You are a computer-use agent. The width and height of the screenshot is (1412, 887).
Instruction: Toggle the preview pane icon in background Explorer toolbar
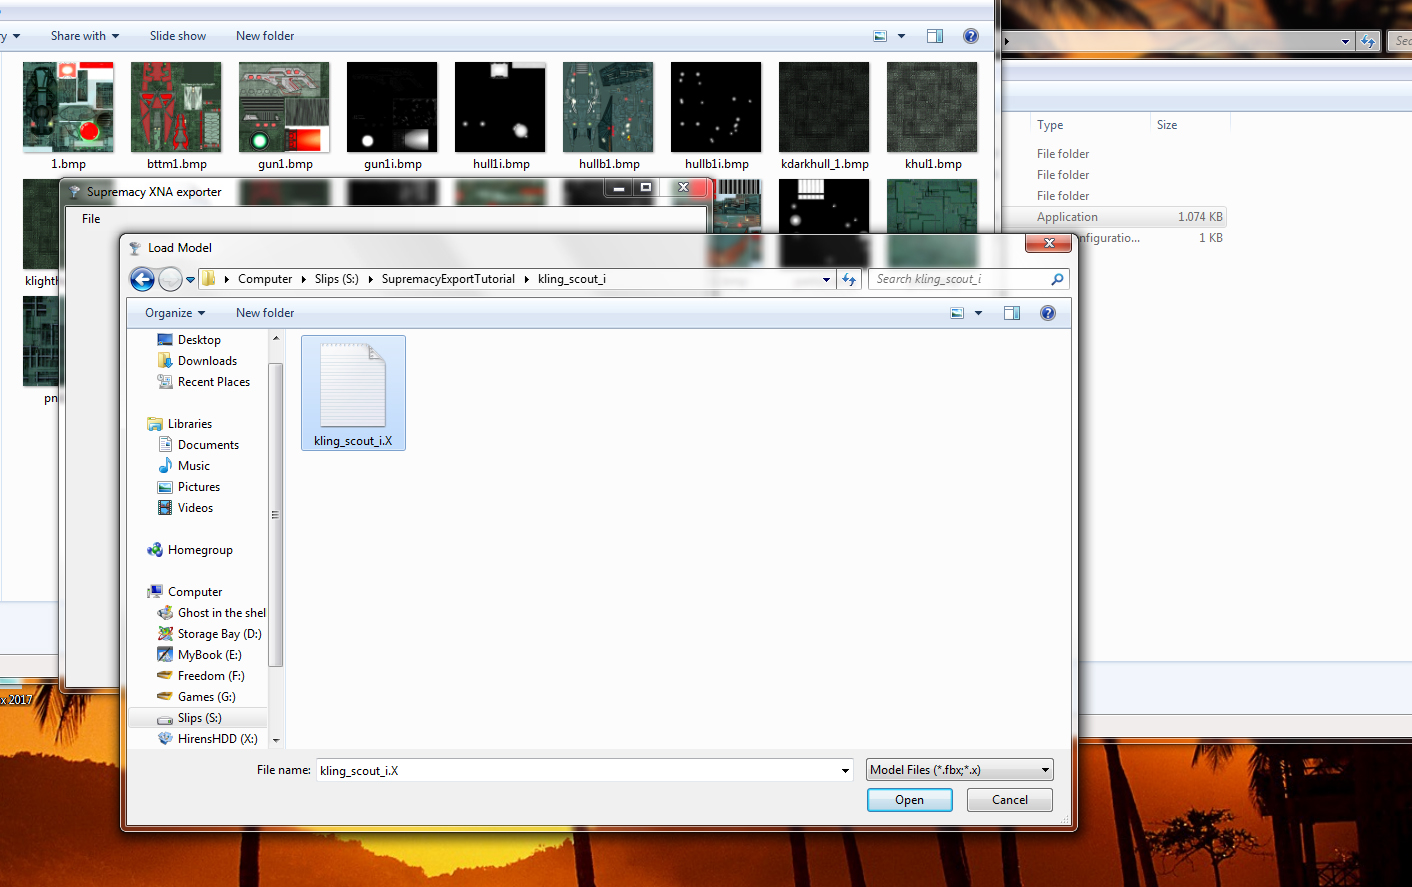click(935, 36)
